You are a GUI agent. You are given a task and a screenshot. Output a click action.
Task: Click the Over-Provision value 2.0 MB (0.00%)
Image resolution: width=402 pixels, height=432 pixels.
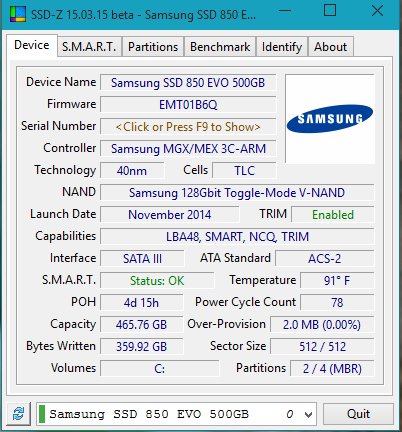click(x=322, y=325)
